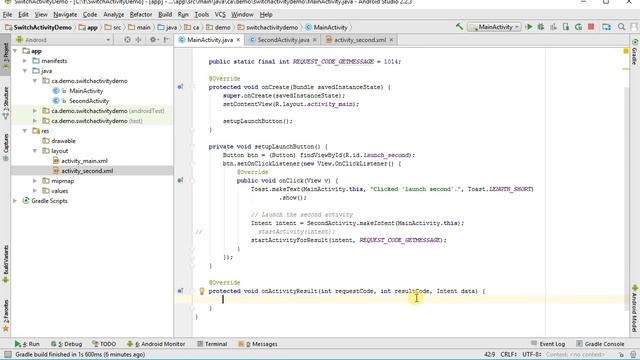Click the file lock icon in status bar

[621, 355]
